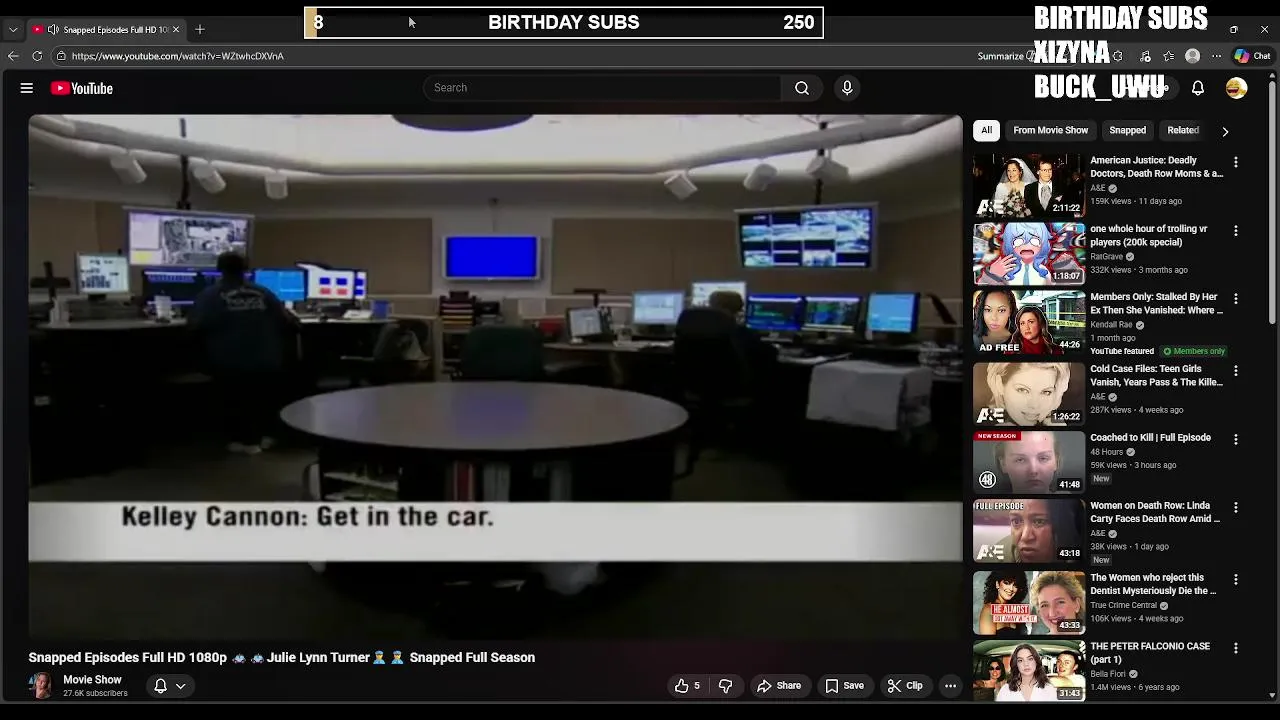Open Movie Show channel avatar
This screenshot has width=1280, height=720.
[41, 686]
